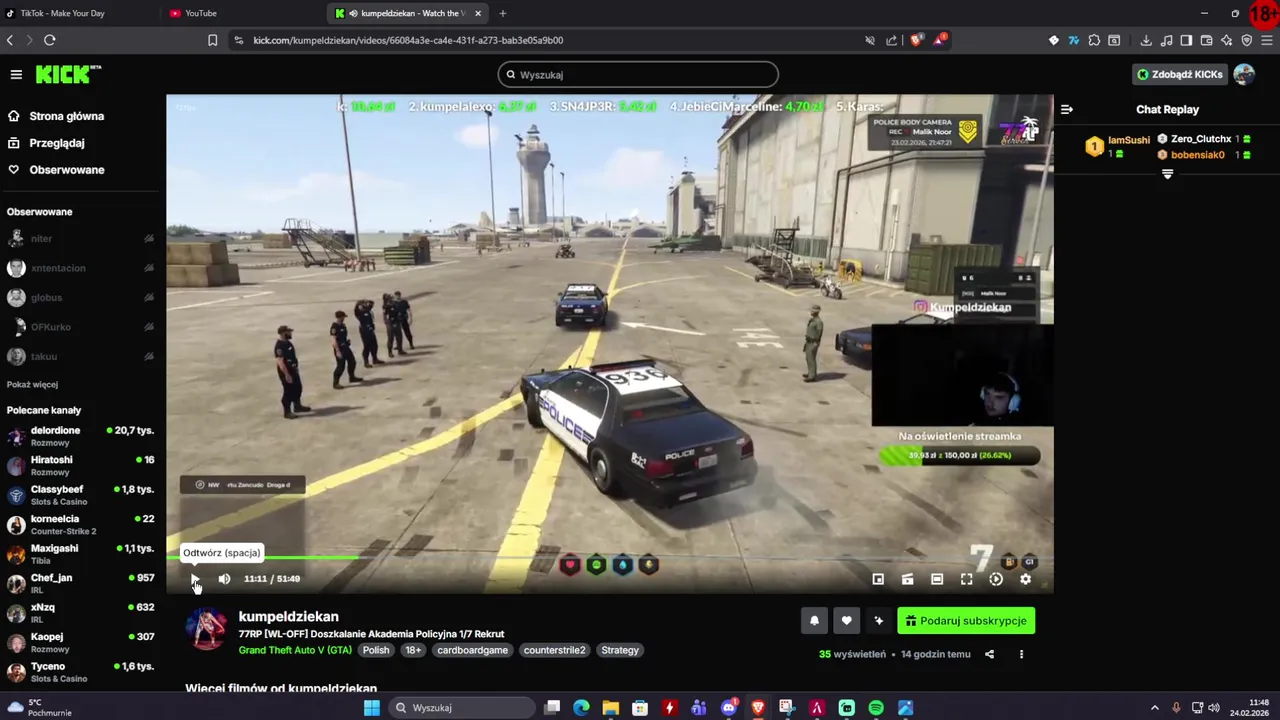Click Zdobądź KICKs button
Image resolution: width=1280 pixels, height=720 pixels.
(x=1180, y=75)
